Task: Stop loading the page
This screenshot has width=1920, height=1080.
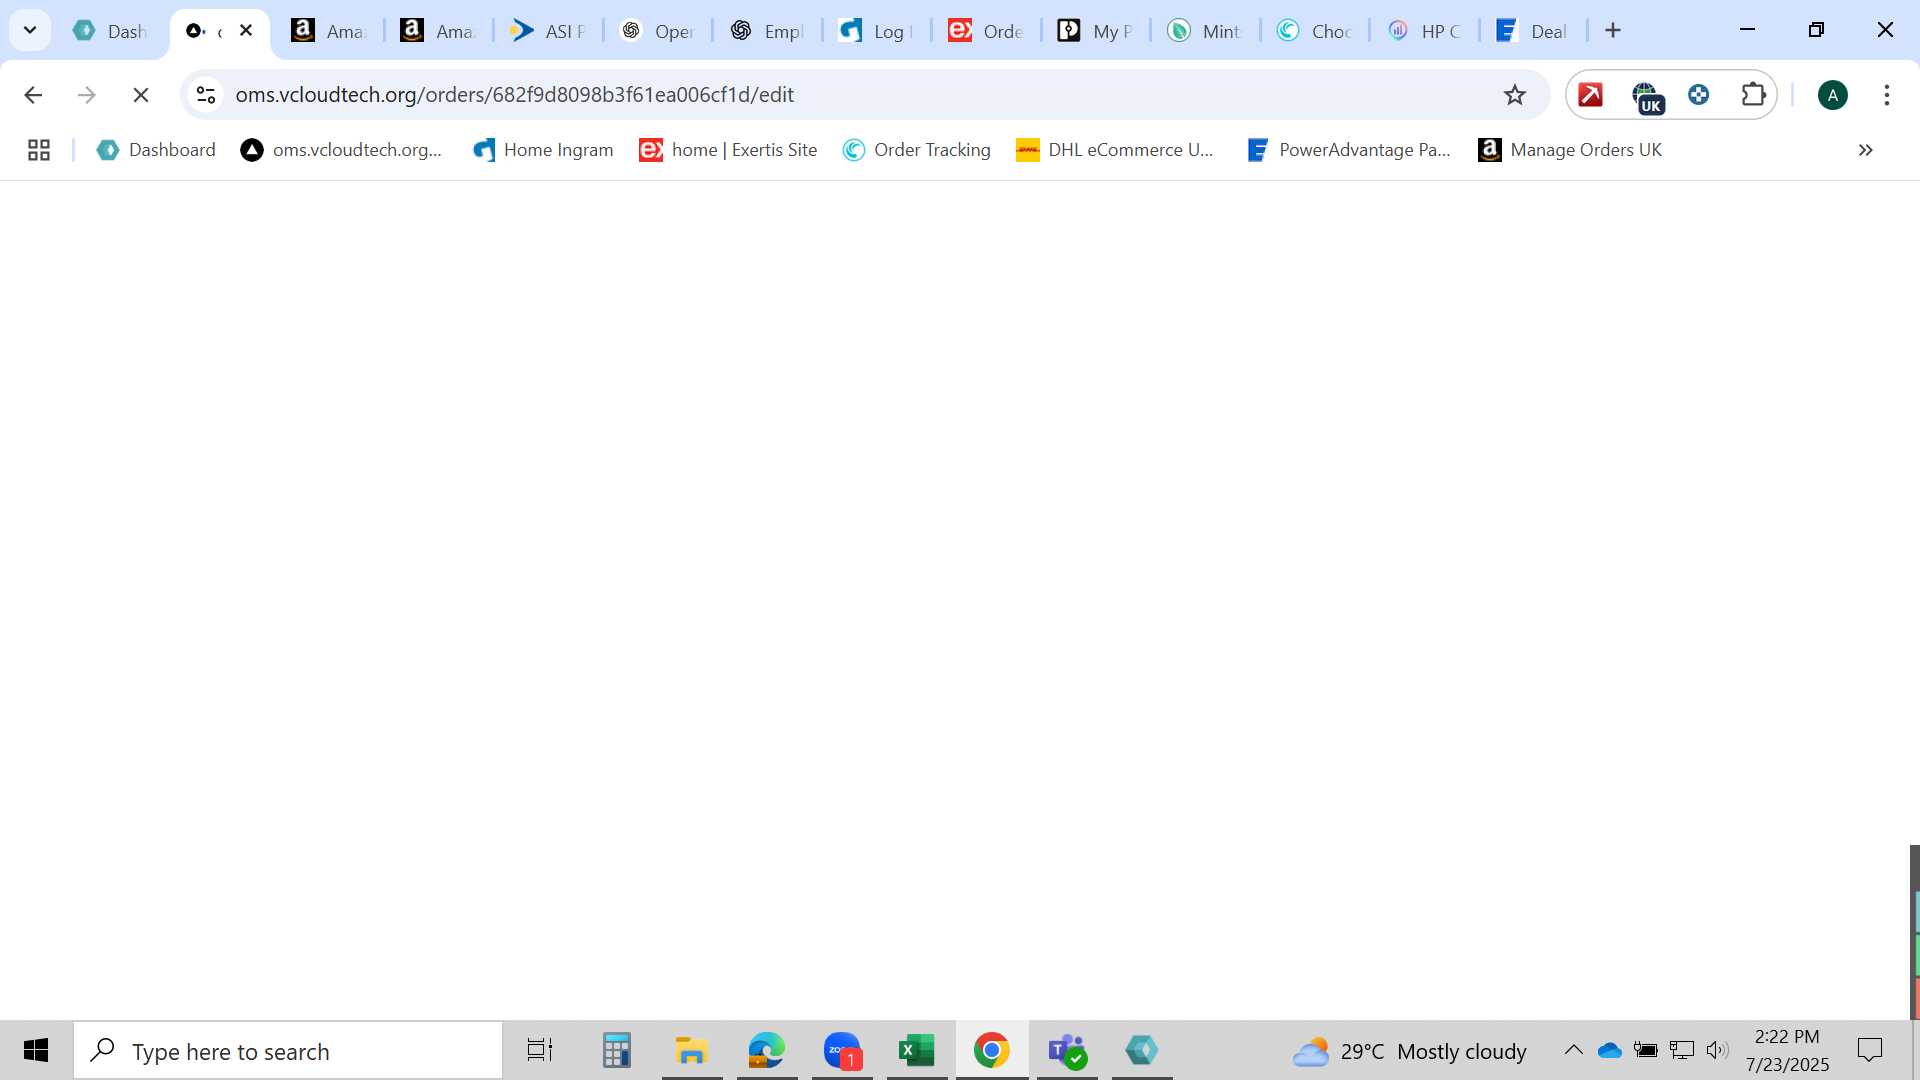Action: pos(141,95)
